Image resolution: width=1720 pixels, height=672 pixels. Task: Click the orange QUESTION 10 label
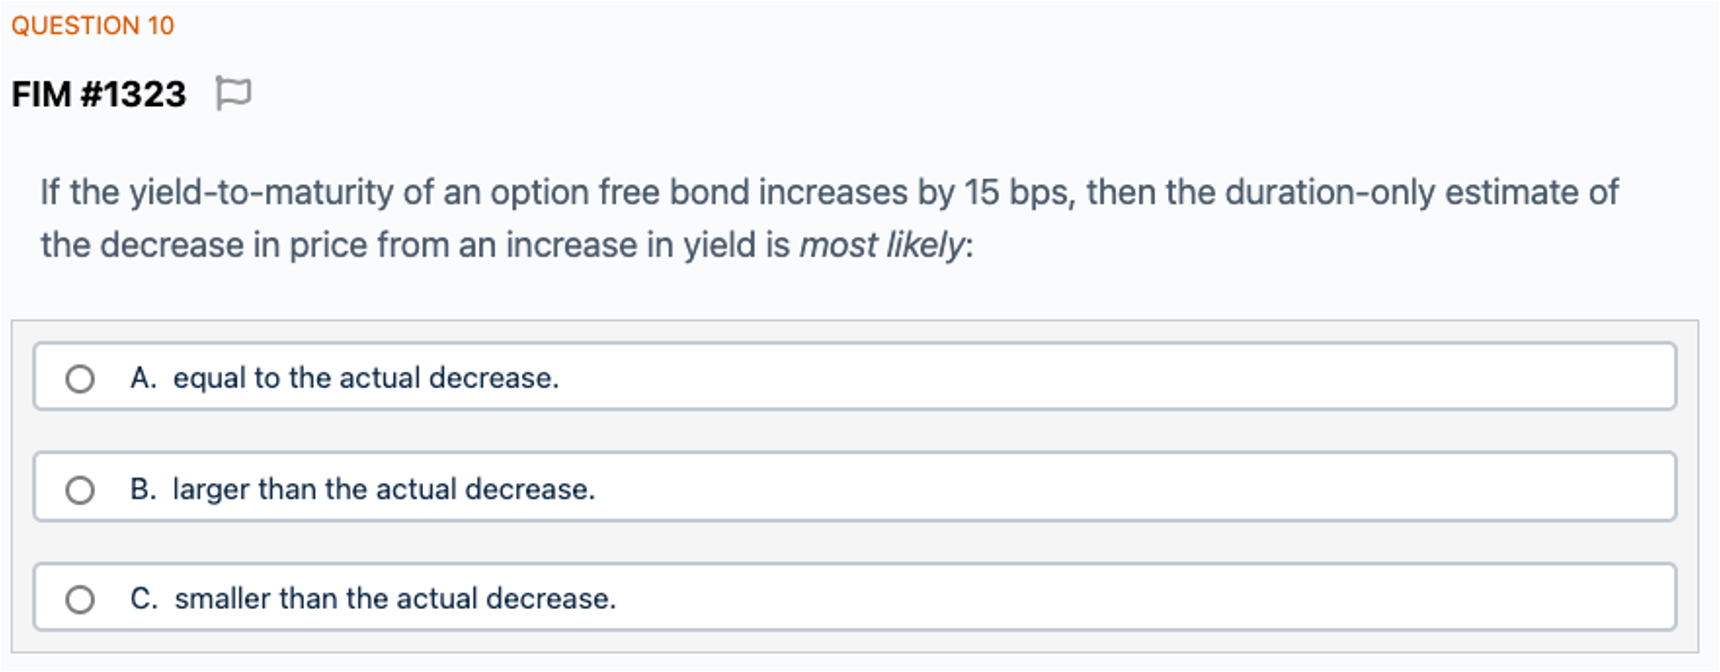tap(93, 26)
